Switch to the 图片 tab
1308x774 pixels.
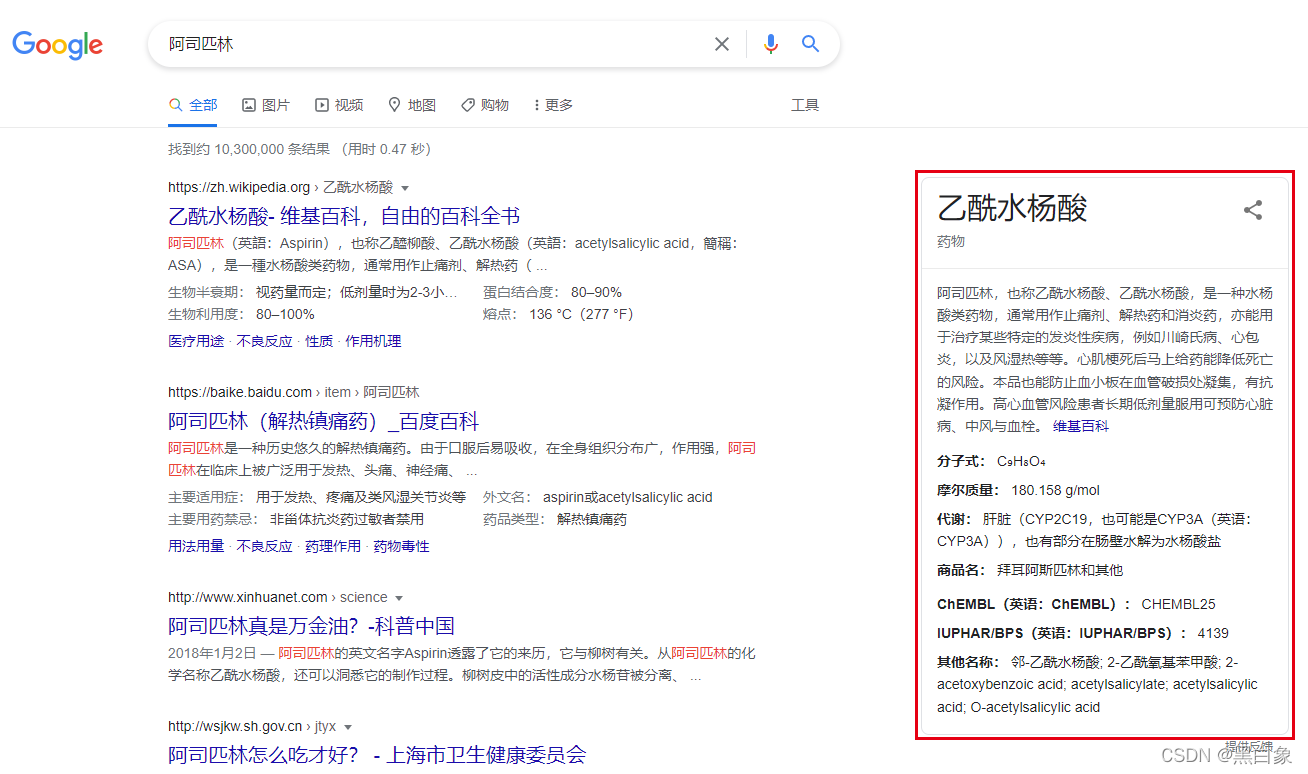tap(266, 105)
